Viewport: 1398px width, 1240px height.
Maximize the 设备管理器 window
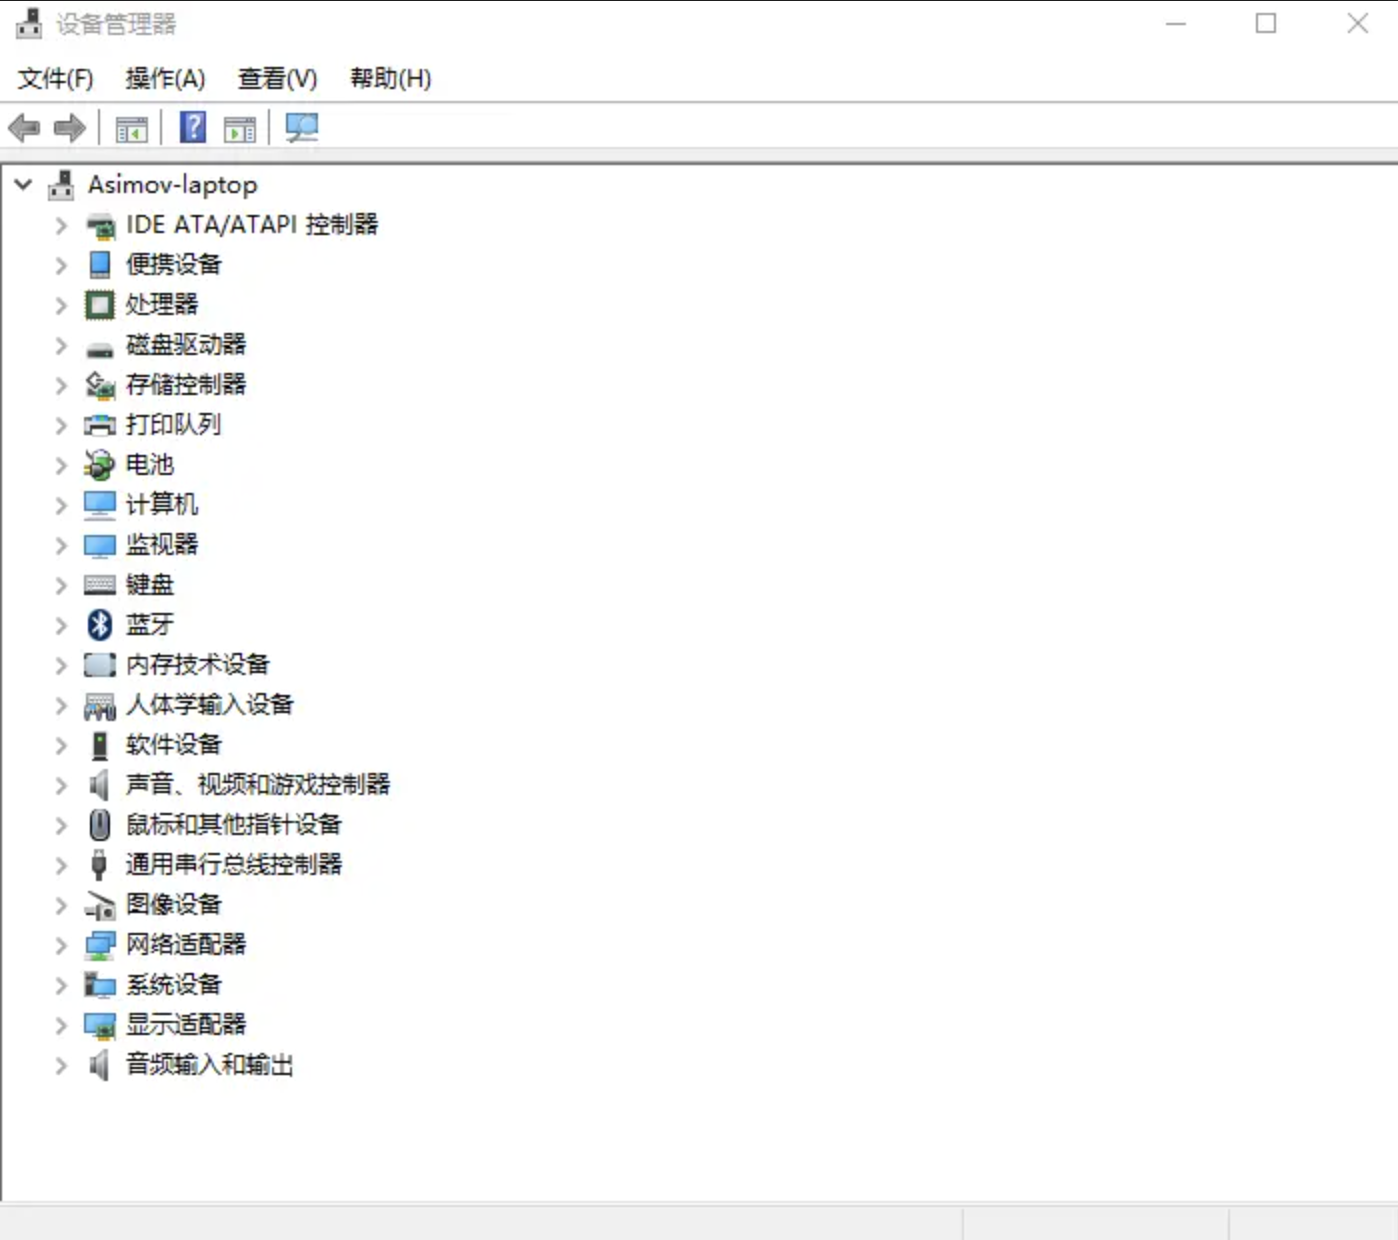tap(1266, 23)
